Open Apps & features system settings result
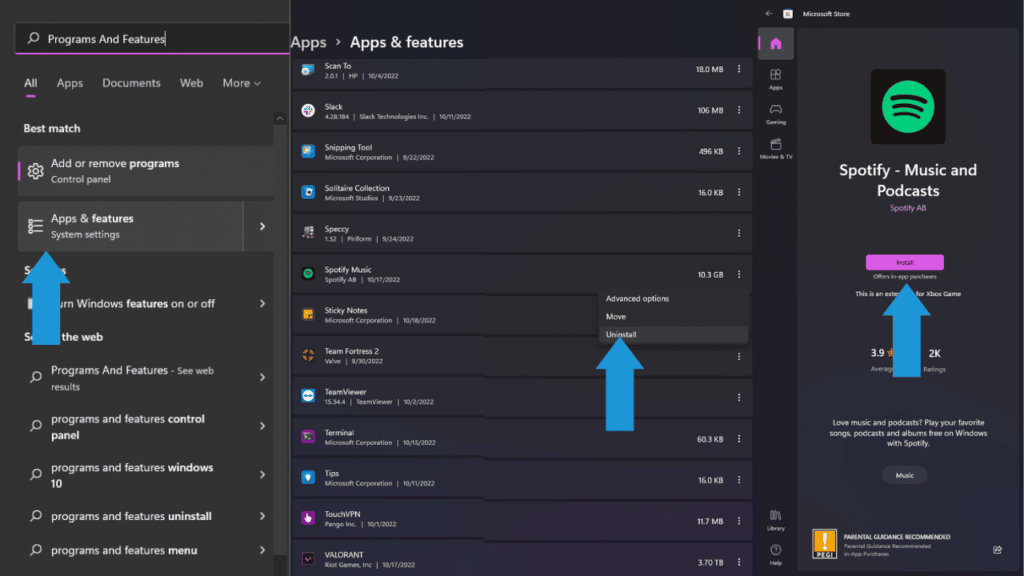The height and width of the screenshot is (576, 1024). pos(131,227)
